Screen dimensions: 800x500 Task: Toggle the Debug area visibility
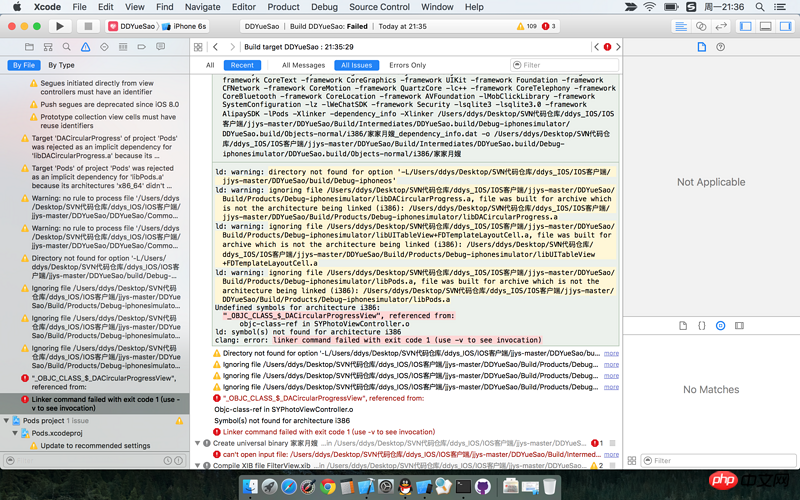[x=765, y=26]
